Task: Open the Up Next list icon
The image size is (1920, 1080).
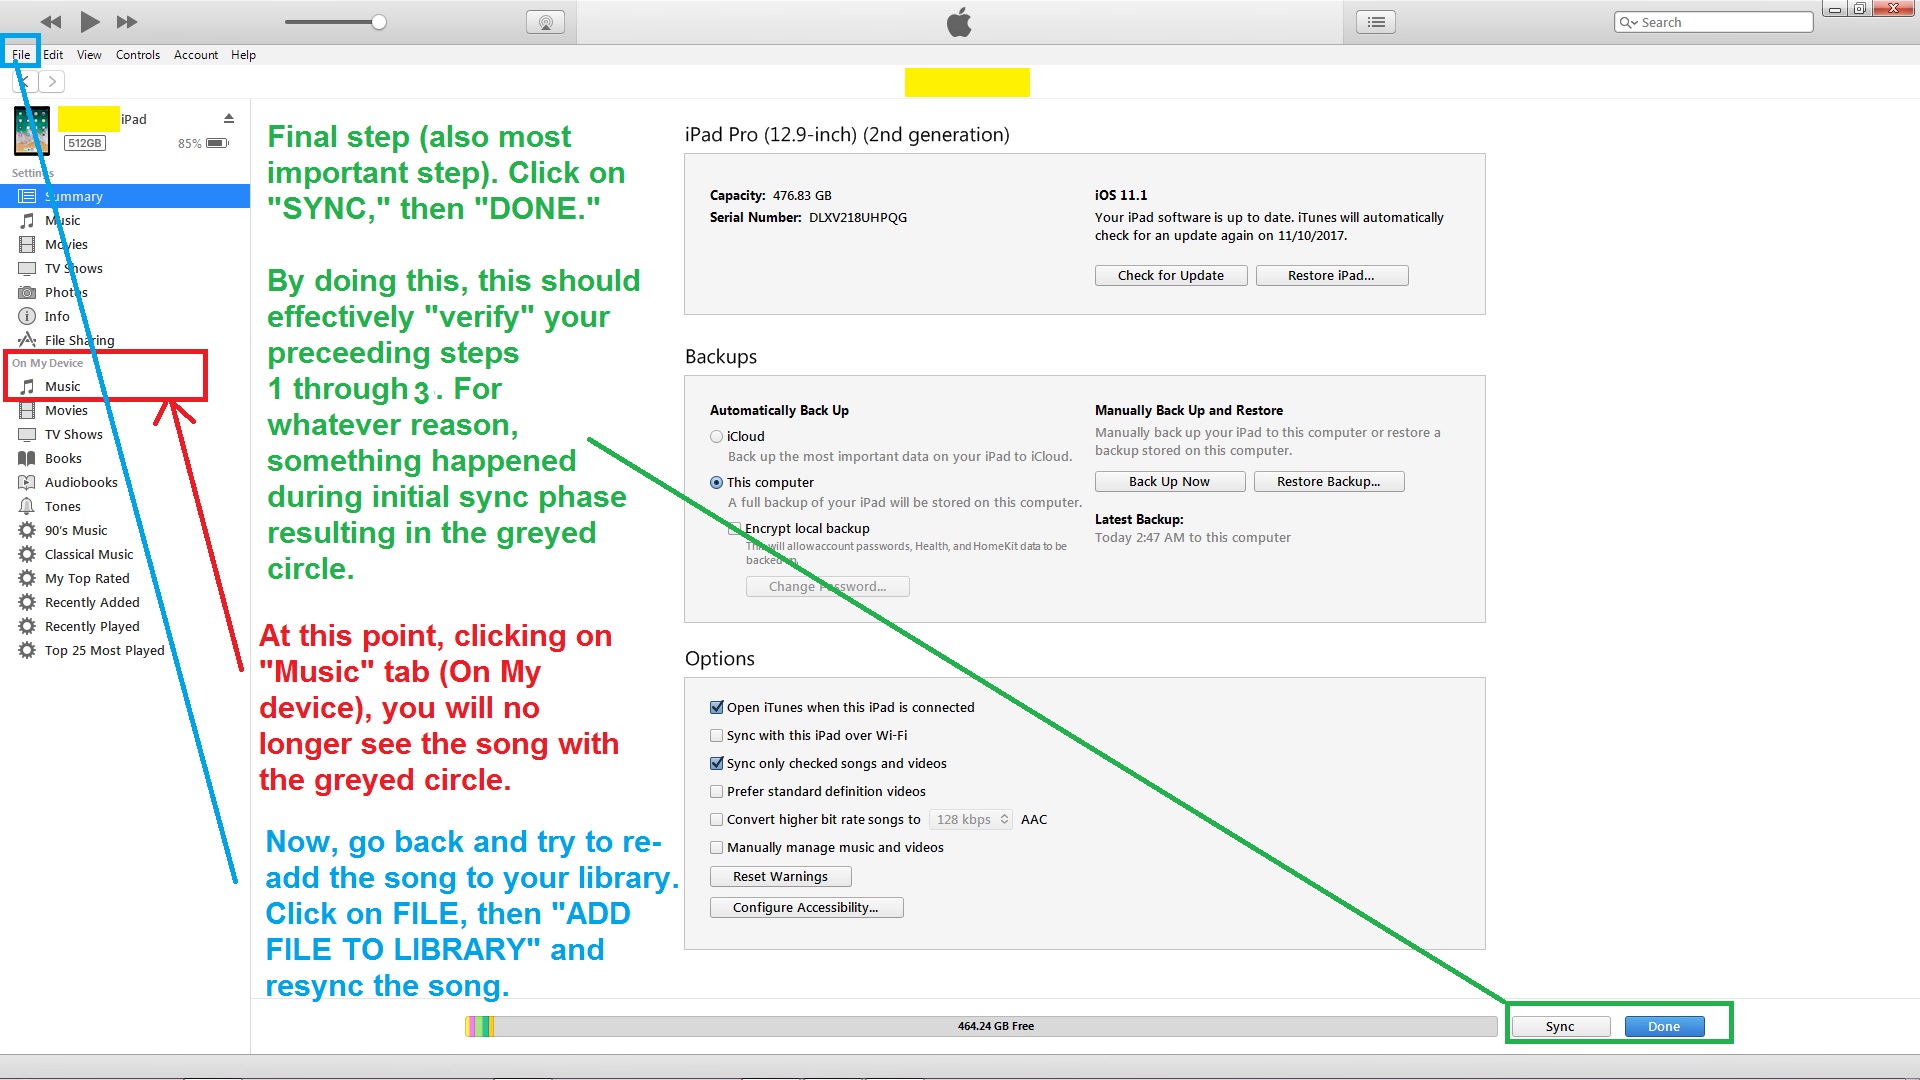Action: pos(1376,22)
